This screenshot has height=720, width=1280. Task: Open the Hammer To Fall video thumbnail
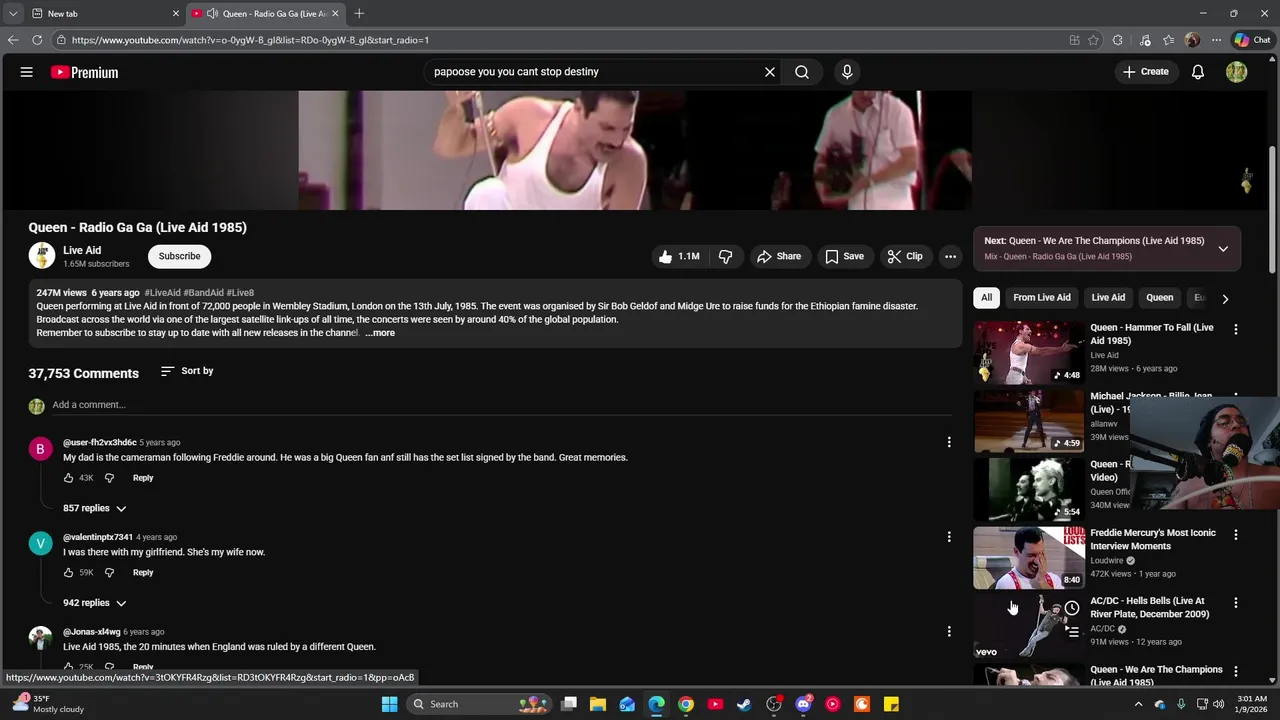pos(1029,352)
